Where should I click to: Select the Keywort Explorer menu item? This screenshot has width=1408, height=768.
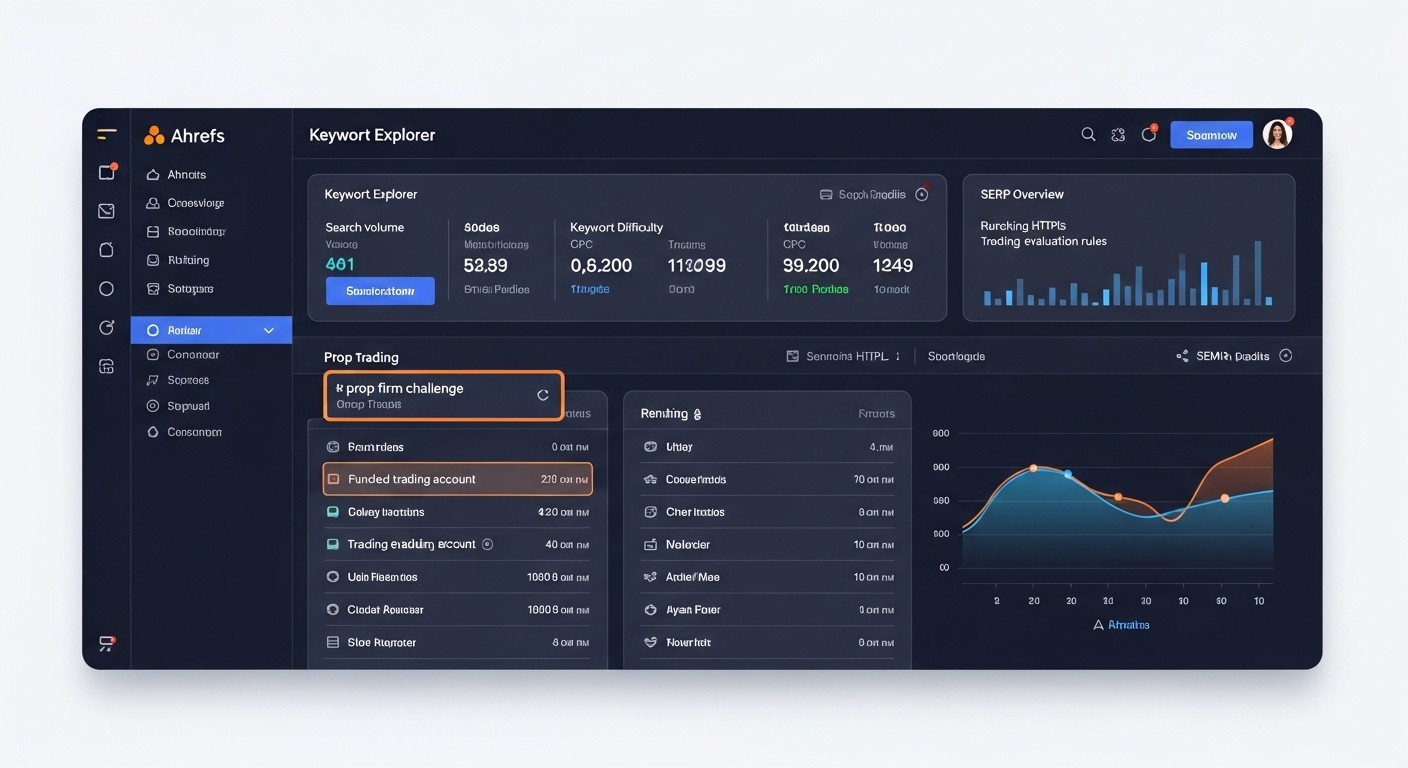pos(372,134)
